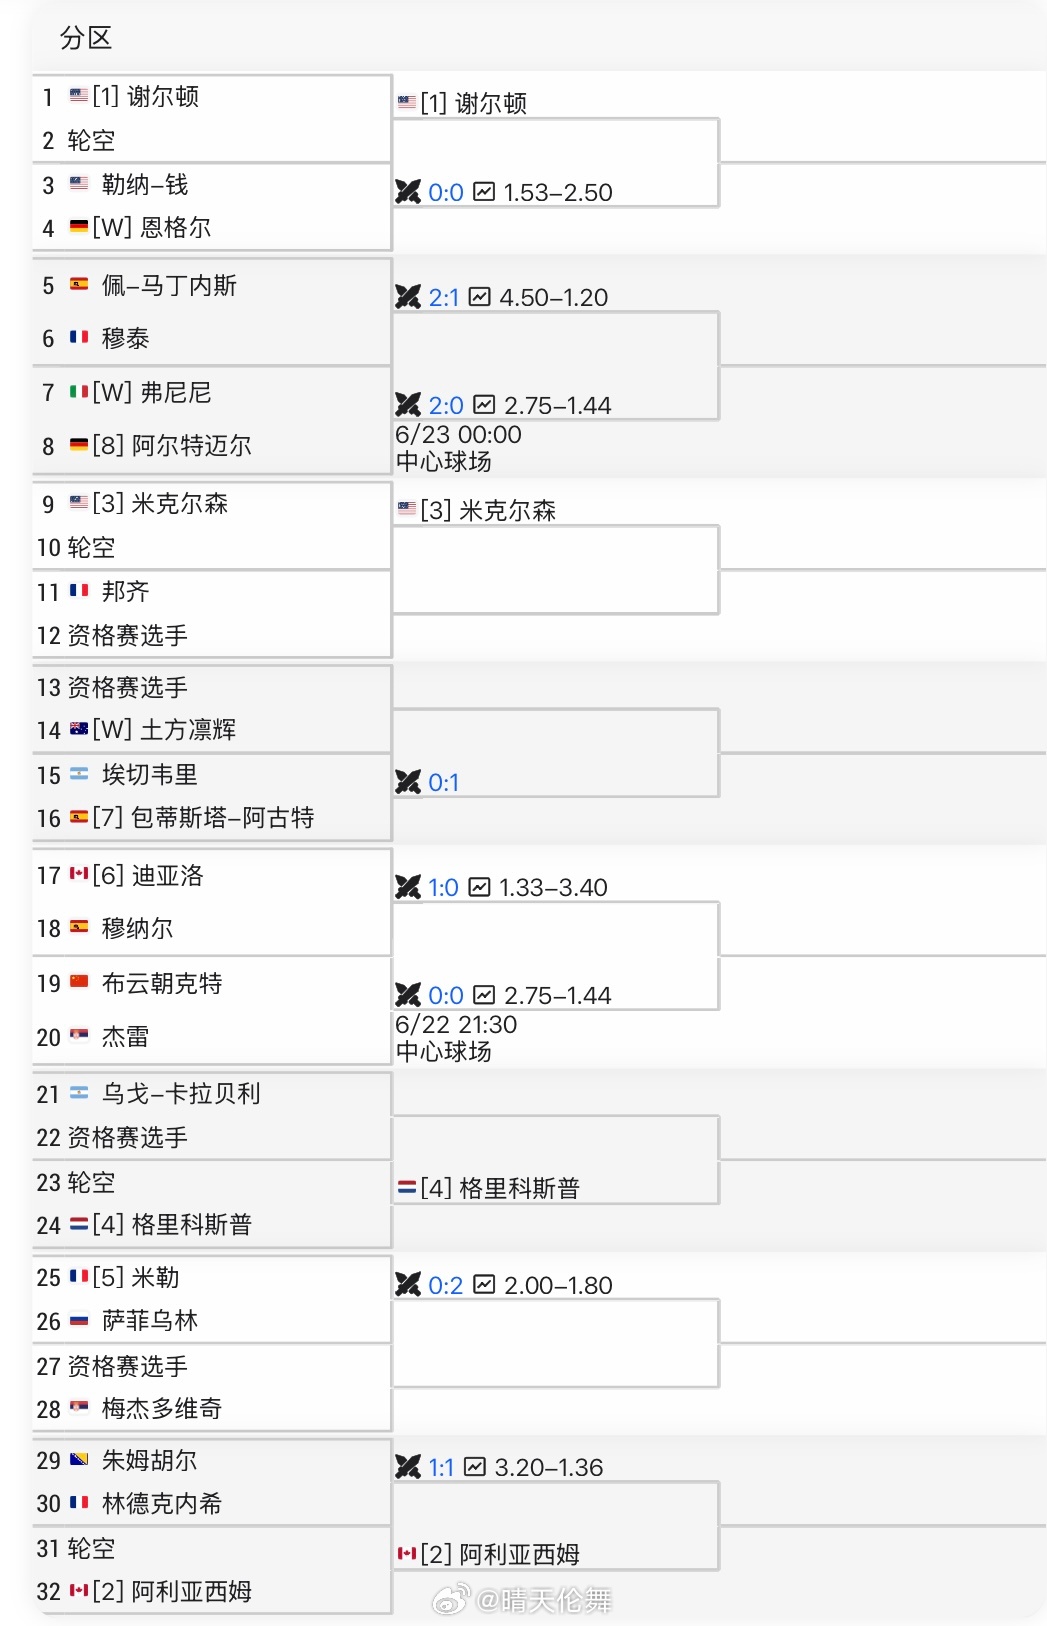This screenshot has height=1626, width=1047.
Task: Select second-round entry [4] 格里科斯普
Action: point(500,1187)
